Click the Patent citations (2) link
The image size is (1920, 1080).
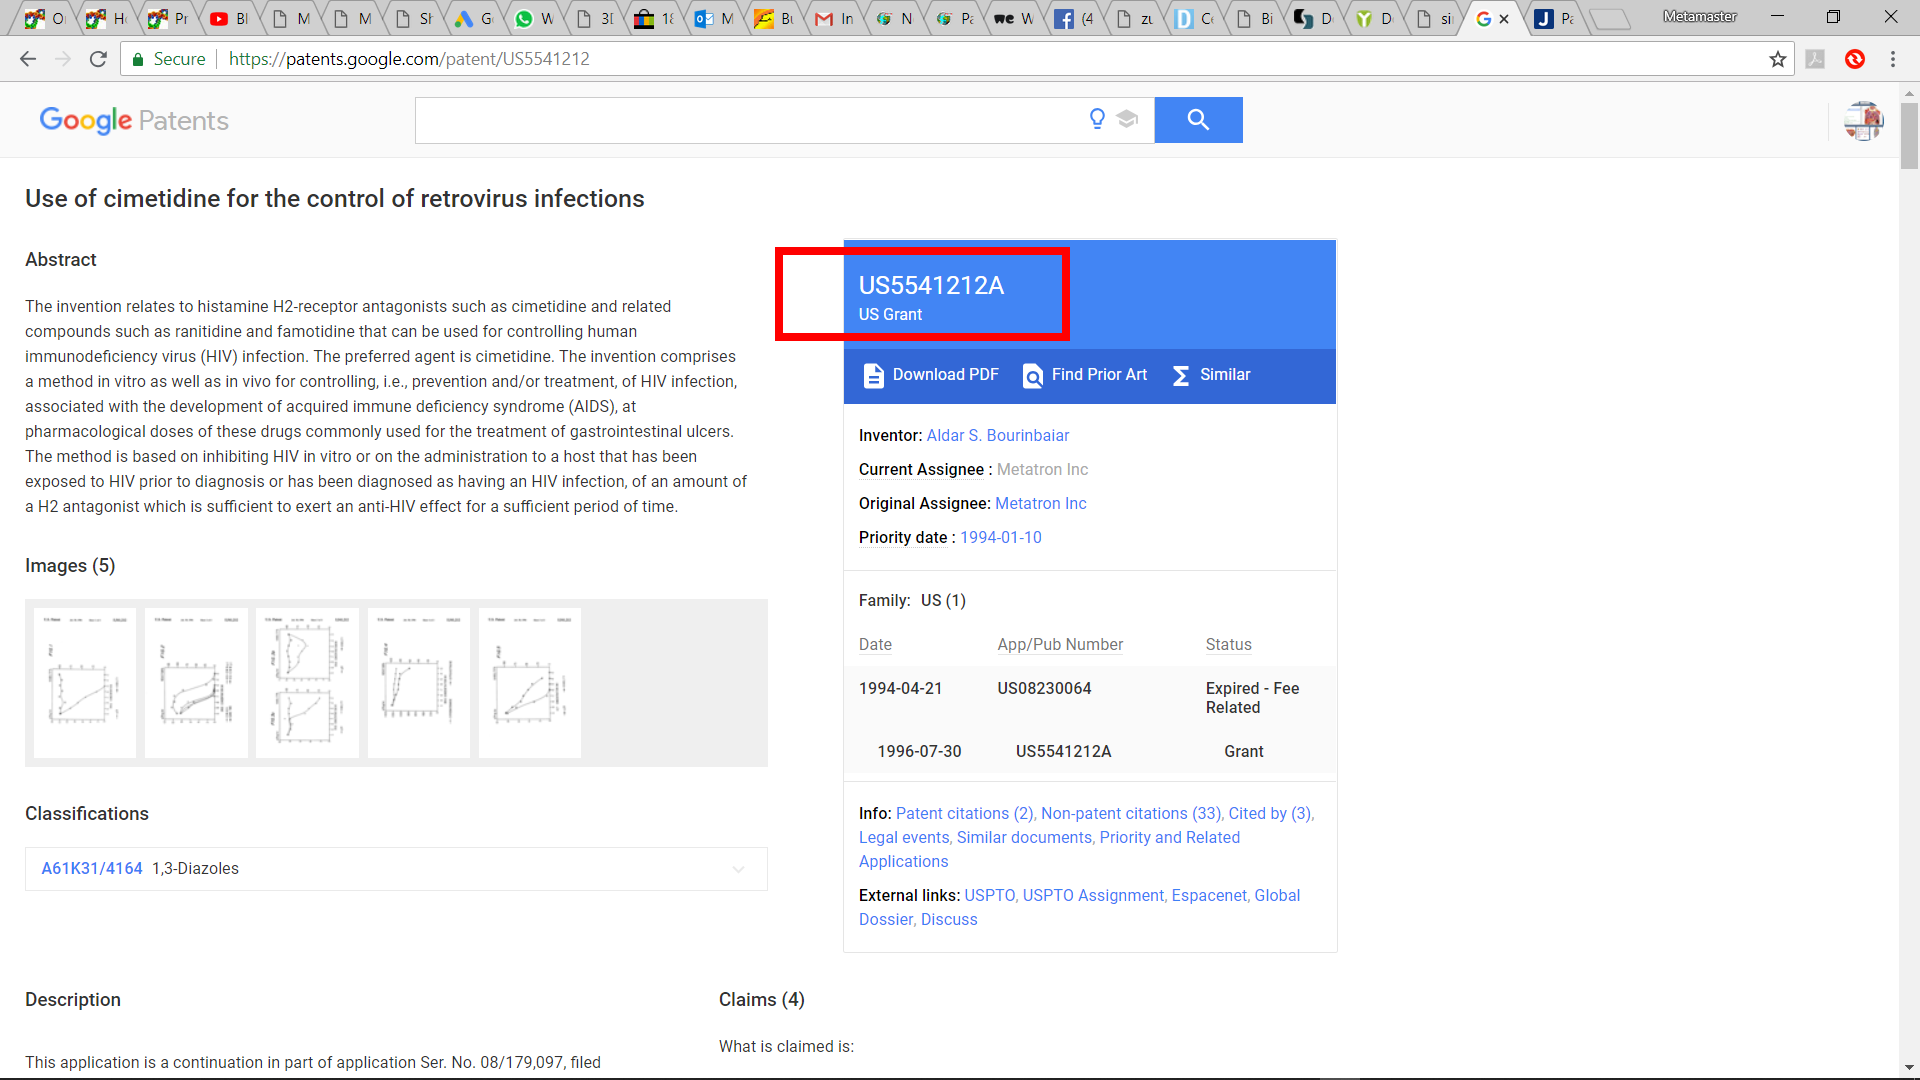[x=964, y=813]
